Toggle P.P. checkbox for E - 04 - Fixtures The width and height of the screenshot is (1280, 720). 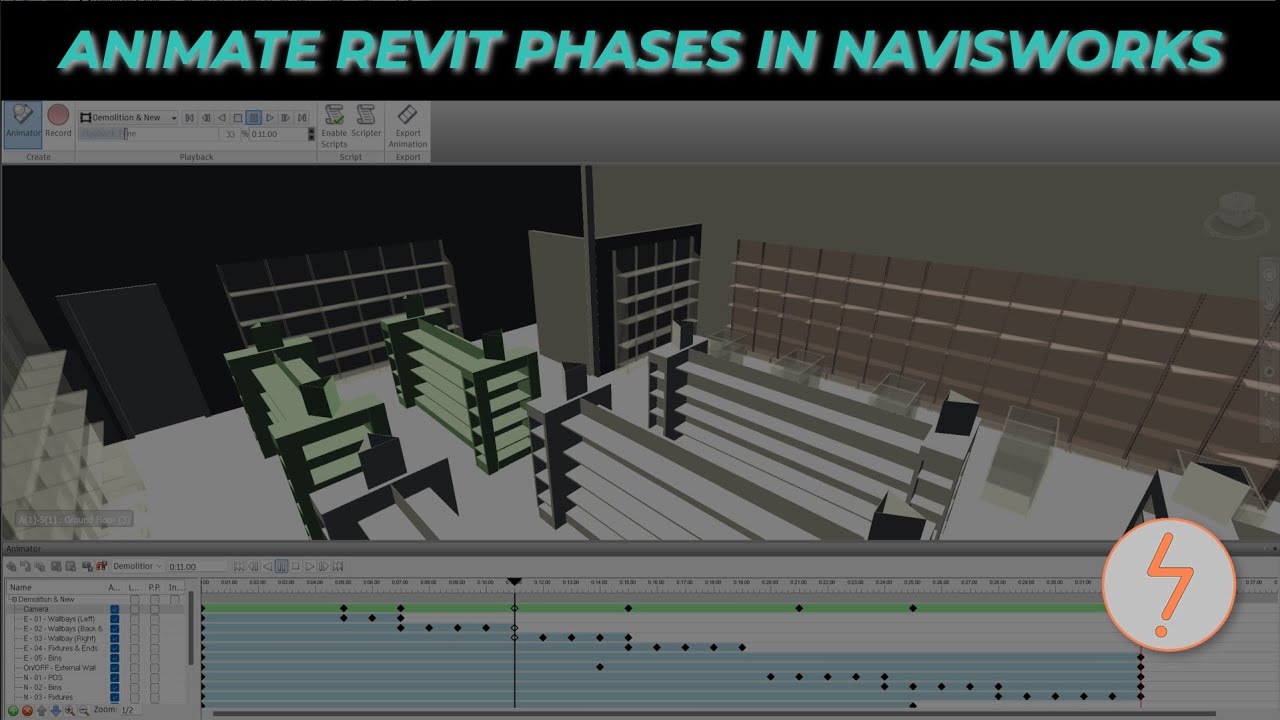point(155,648)
